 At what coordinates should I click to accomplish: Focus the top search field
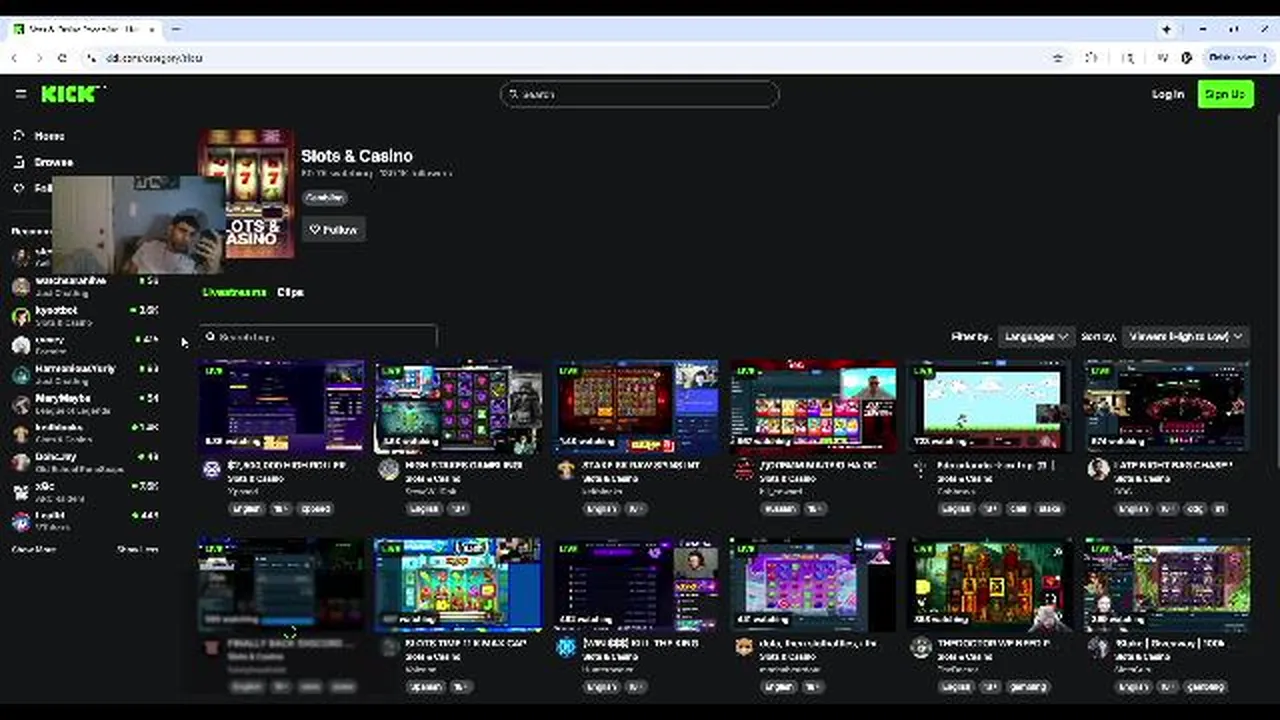point(640,94)
